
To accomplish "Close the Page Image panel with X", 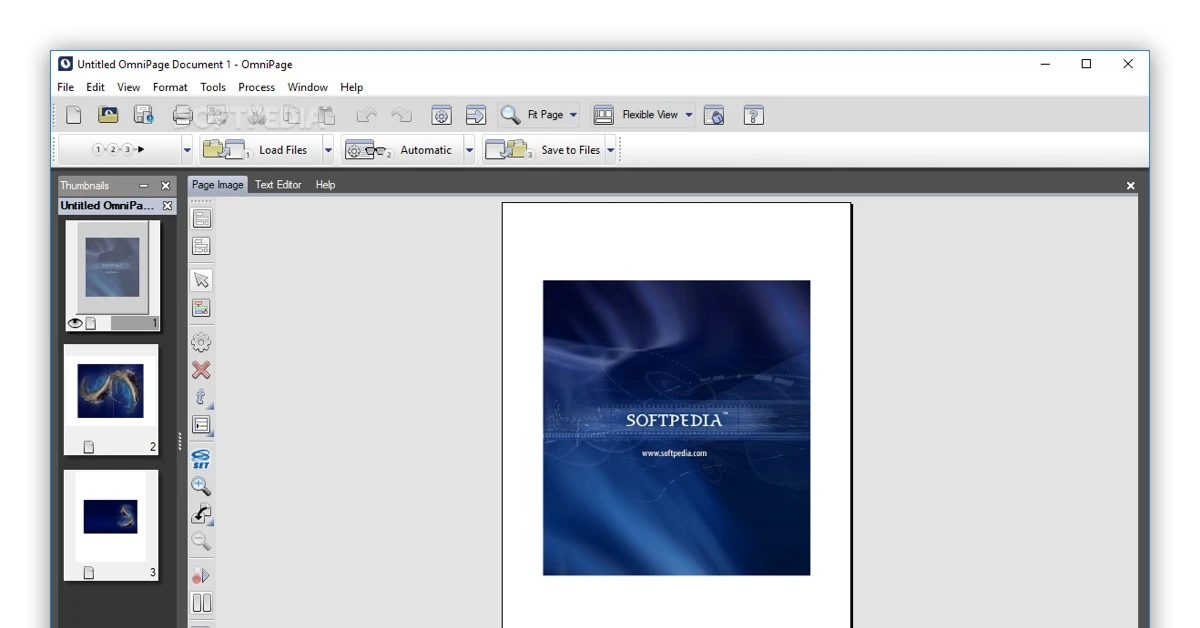I will point(1131,186).
